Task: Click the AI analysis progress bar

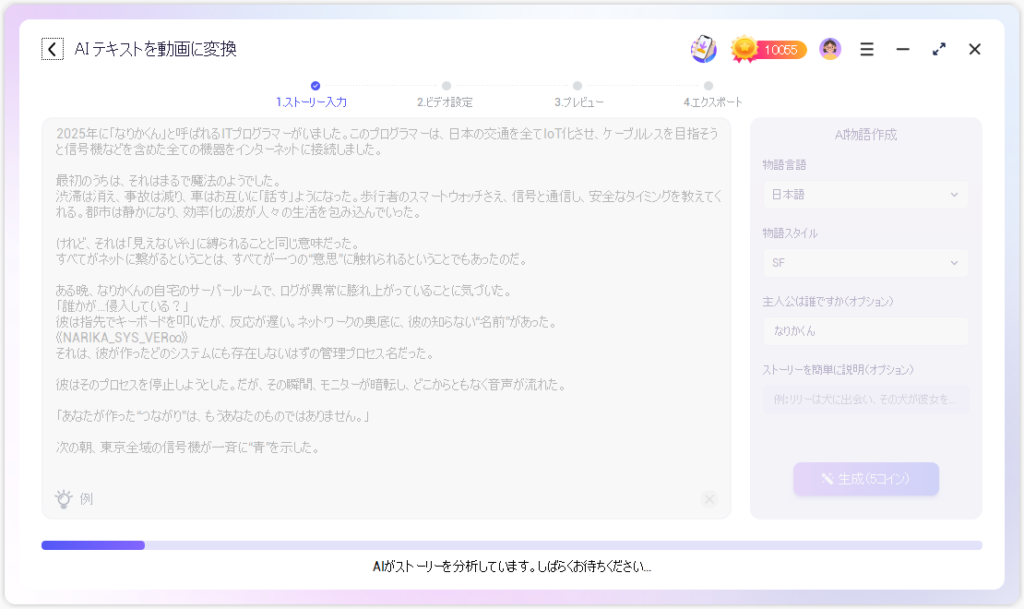Action: tap(511, 545)
